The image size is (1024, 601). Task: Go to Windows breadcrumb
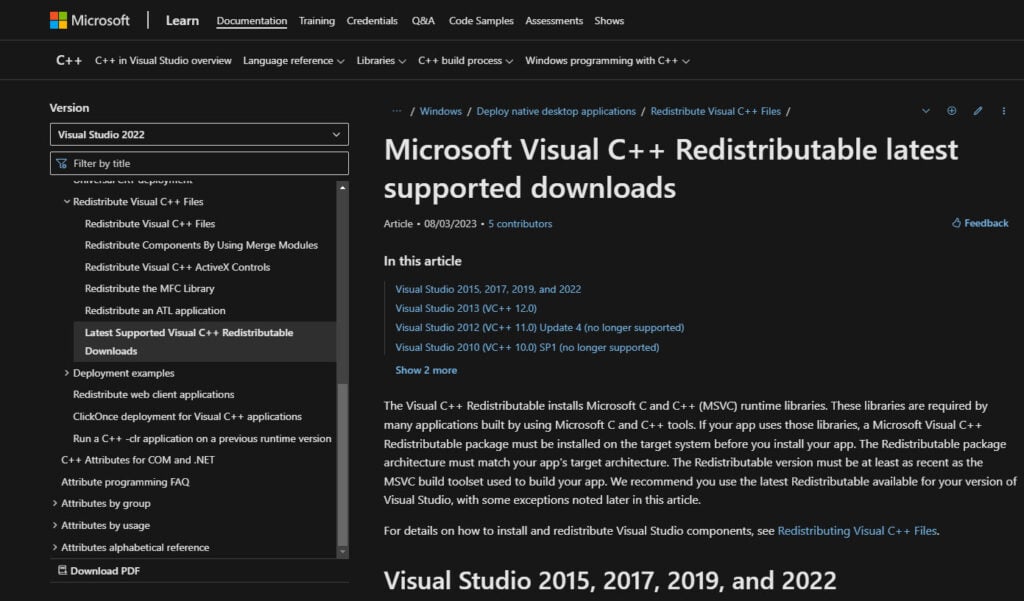pos(440,112)
